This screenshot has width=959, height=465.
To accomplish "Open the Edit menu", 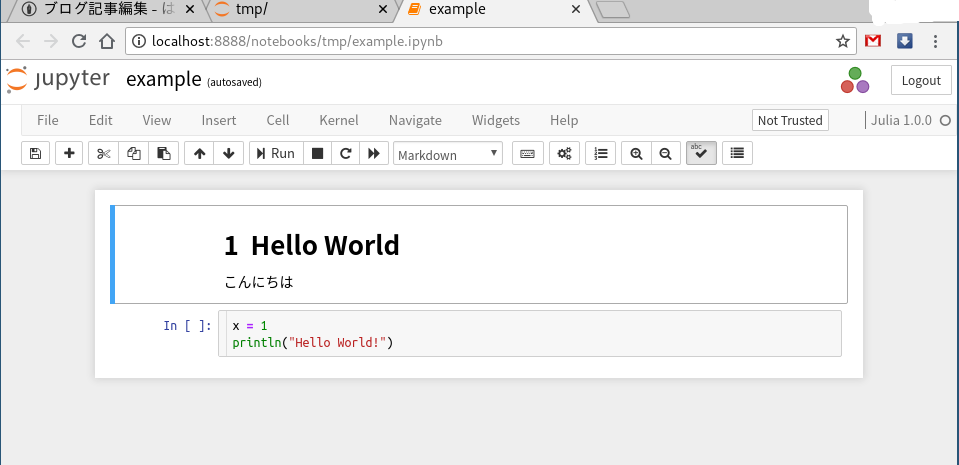I will click(x=100, y=120).
